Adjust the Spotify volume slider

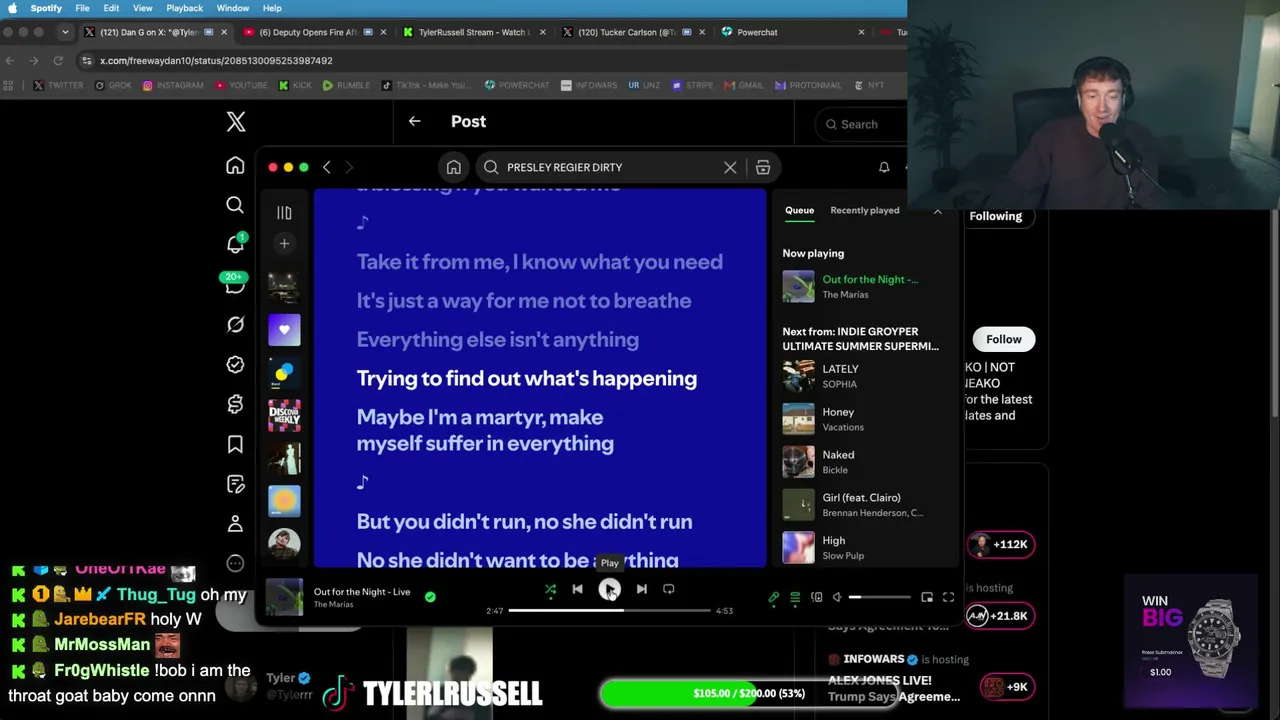tap(880, 598)
